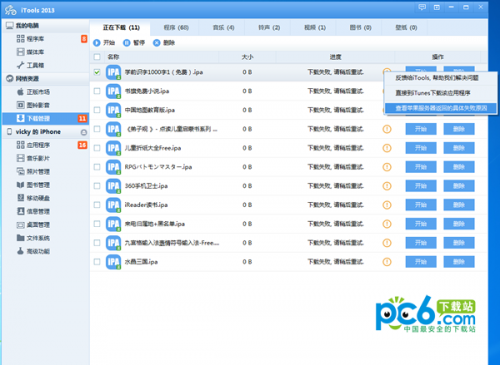
Task: Open 桌面管理 desktop management item
Action: [x=33, y=225]
